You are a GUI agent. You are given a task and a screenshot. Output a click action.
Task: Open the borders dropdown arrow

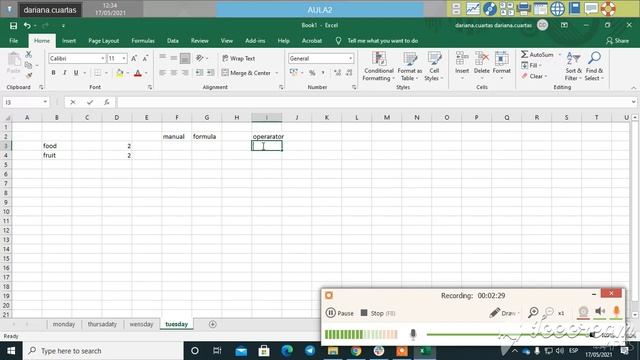coord(106,73)
